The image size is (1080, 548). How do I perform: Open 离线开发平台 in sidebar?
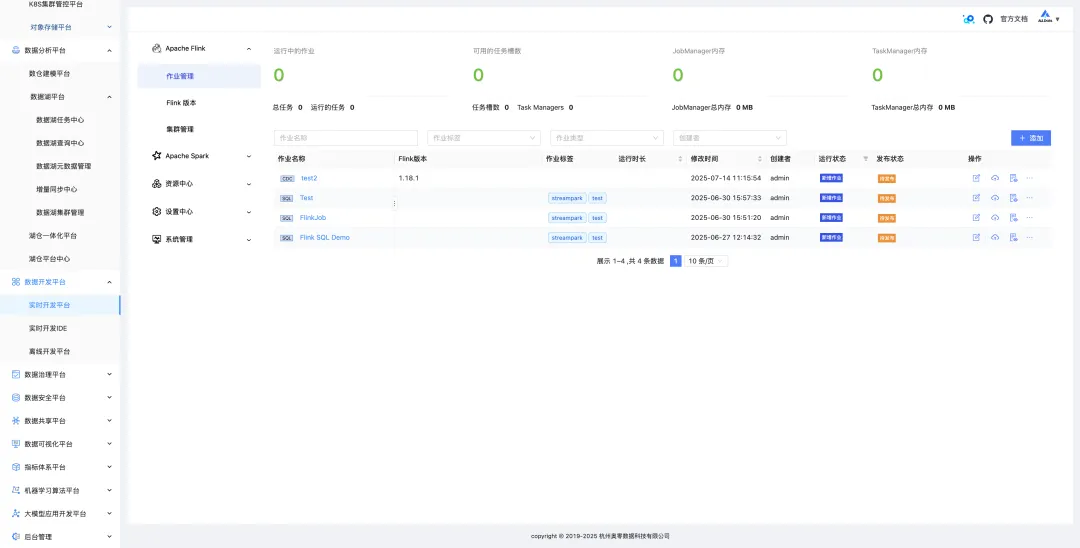point(49,351)
